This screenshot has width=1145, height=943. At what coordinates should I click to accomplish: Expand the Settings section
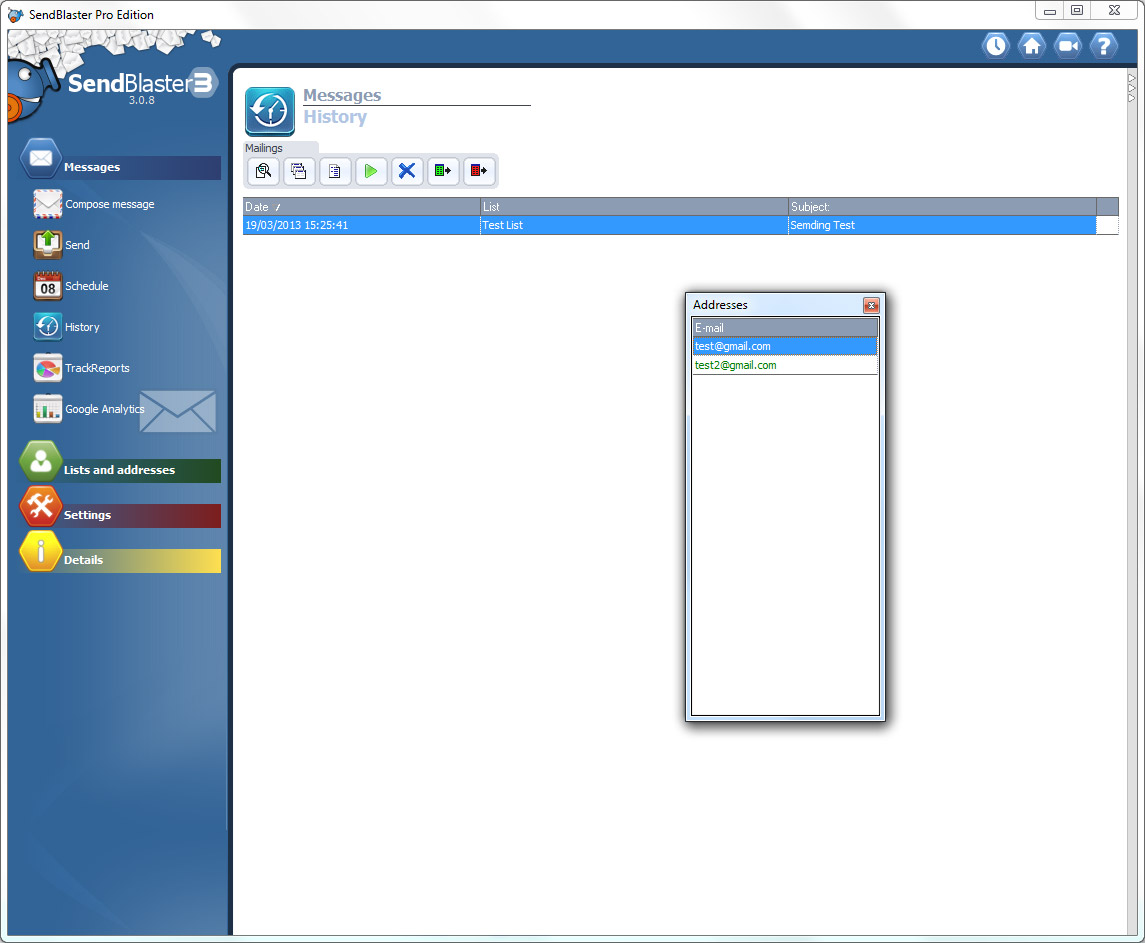click(88, 515)
